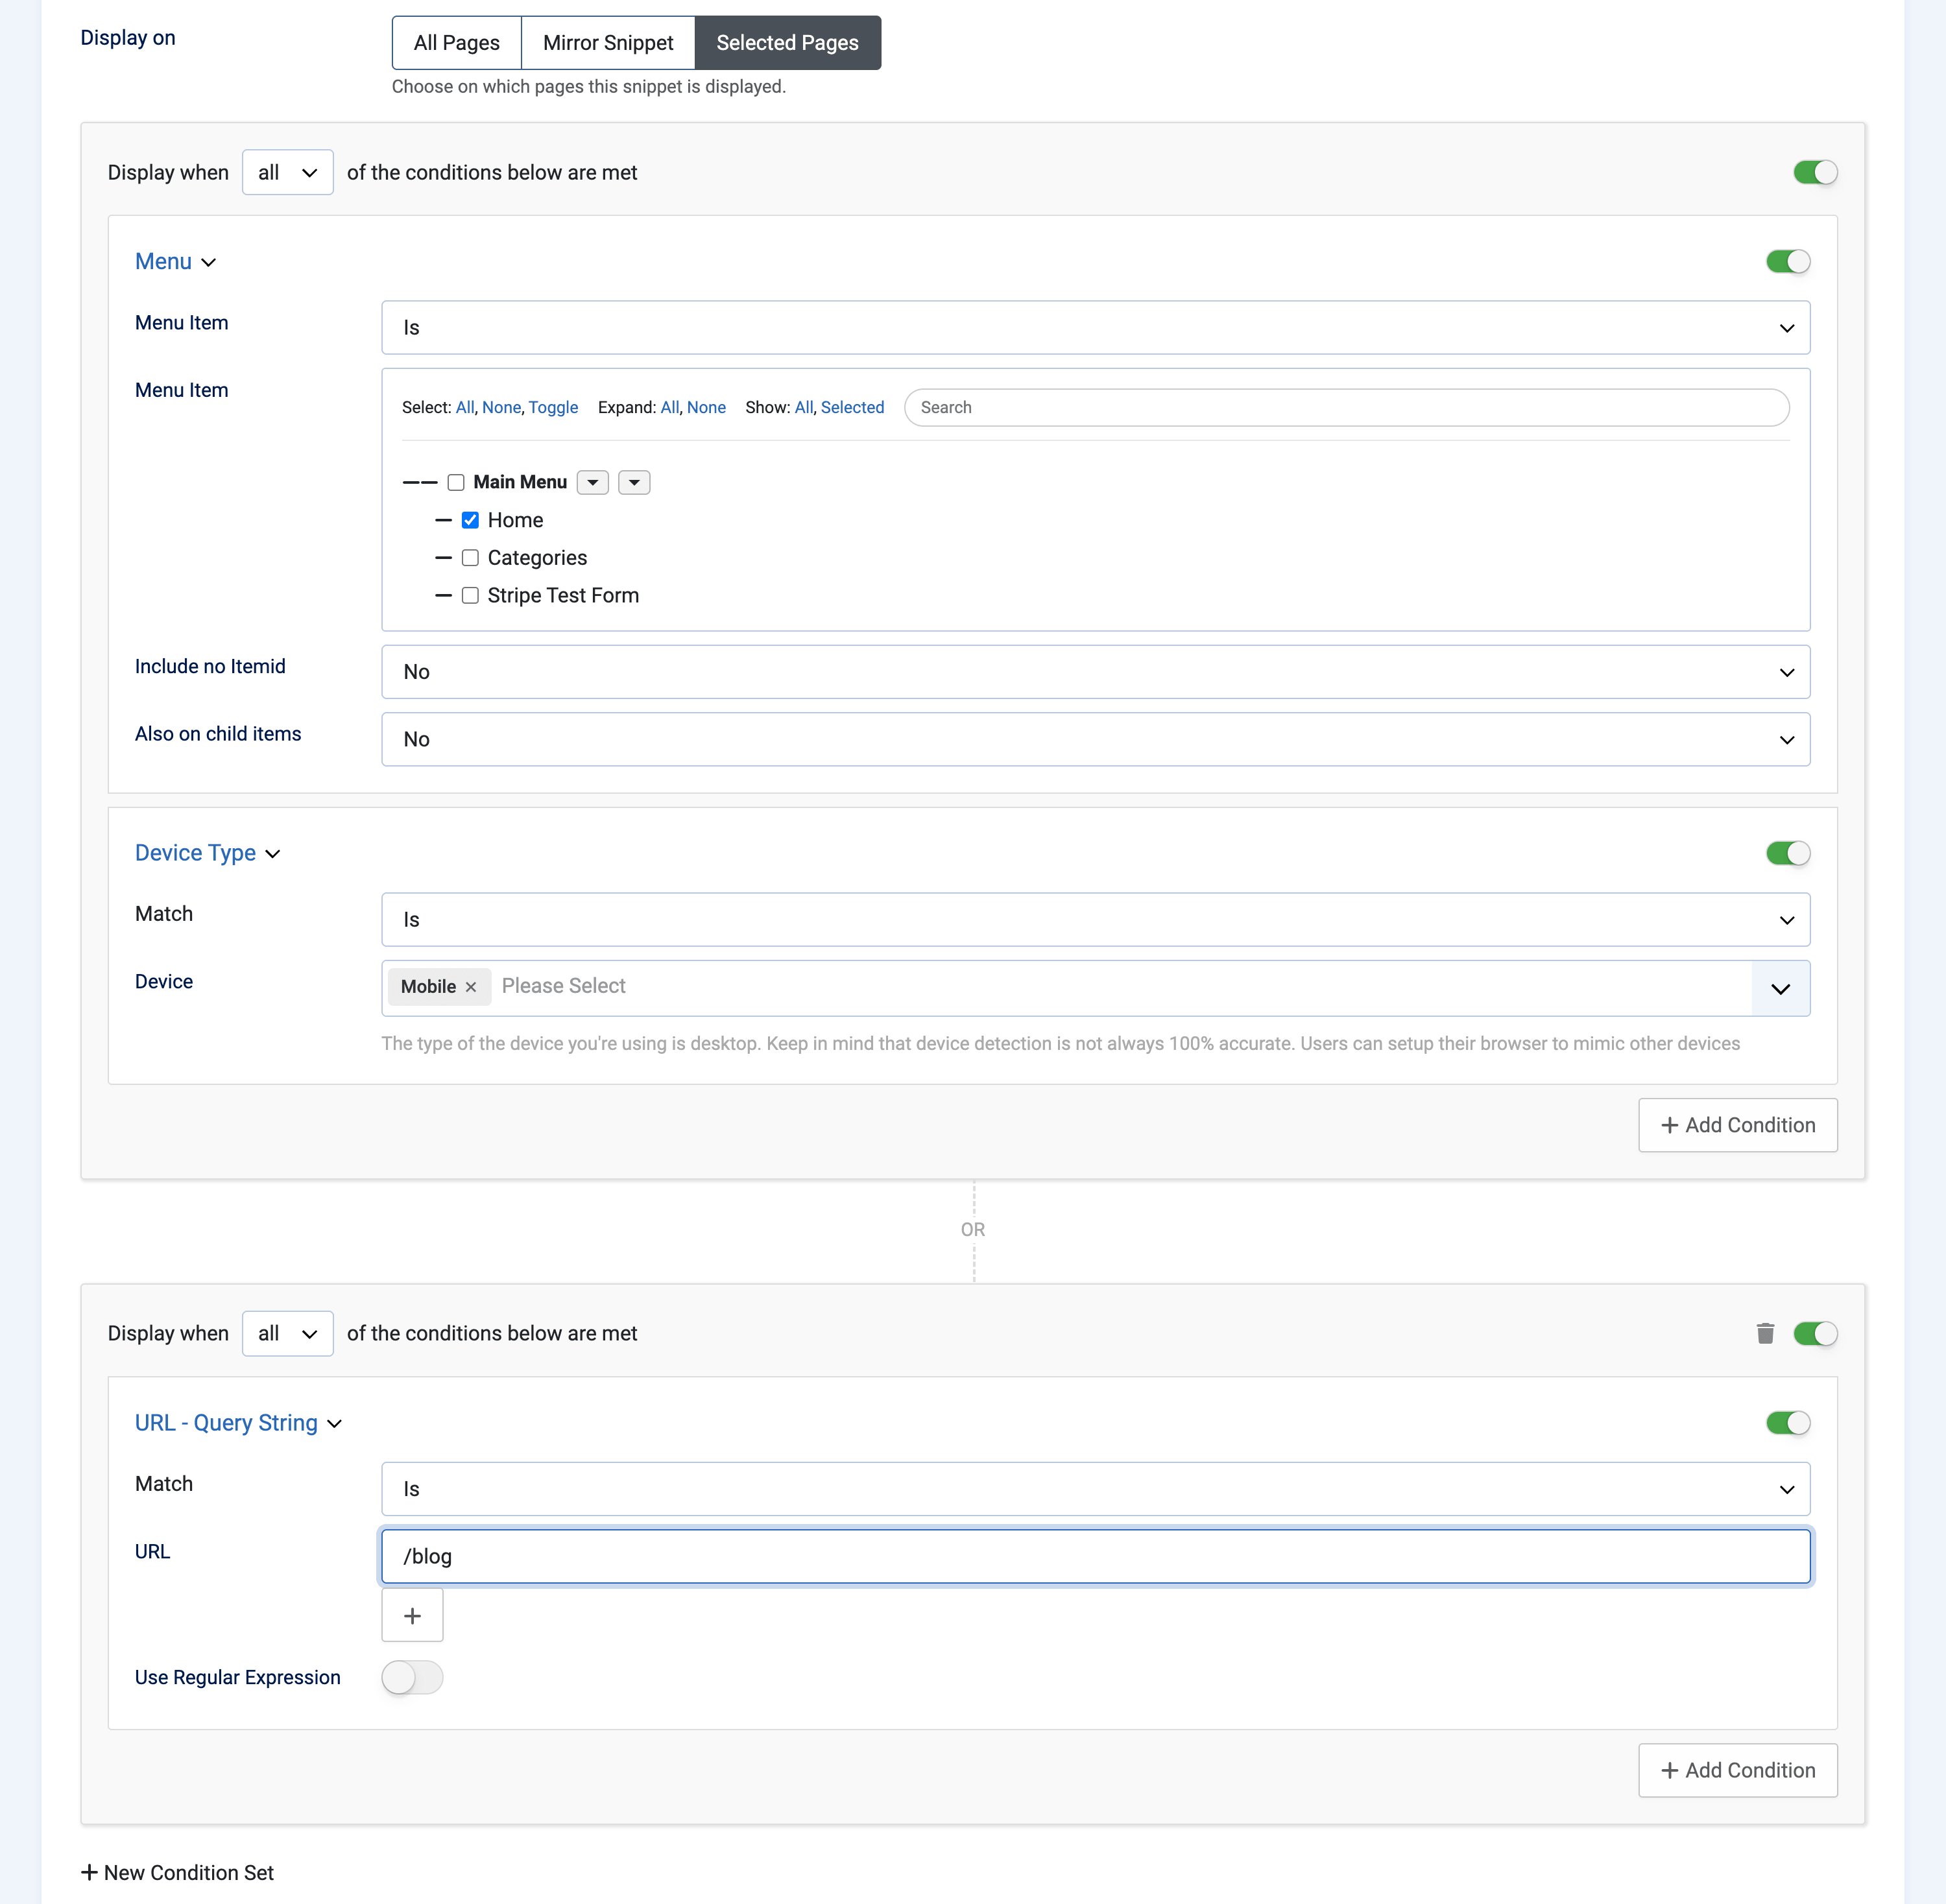The height and width of the screenshot is (1904, 1946).
Task: Add Condition to the first set
Action: 1737,1125
